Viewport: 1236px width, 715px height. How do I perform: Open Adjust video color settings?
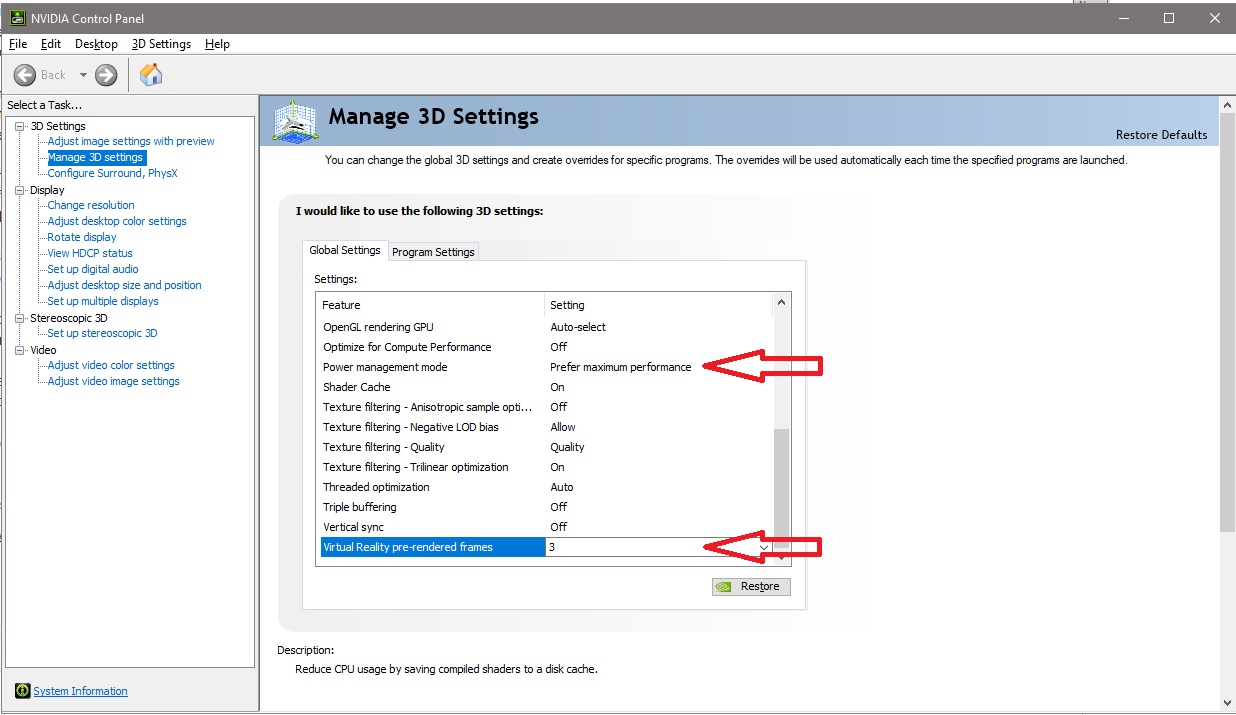(x=111, y=365)
